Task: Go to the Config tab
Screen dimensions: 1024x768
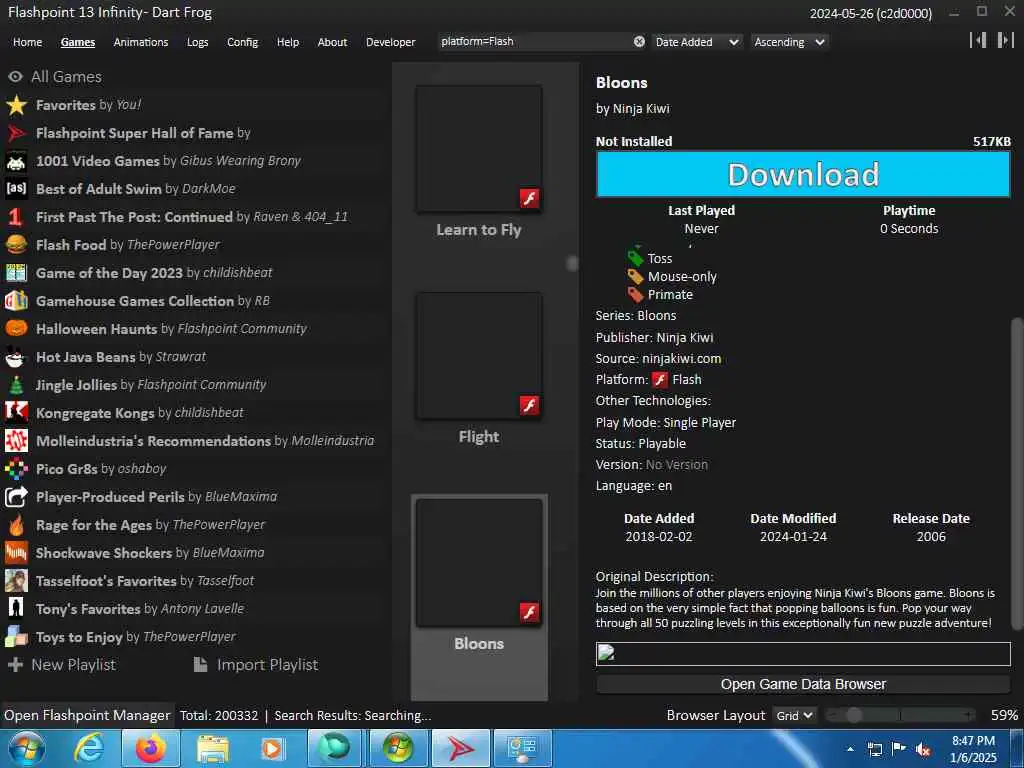Action: tap(242, 42)
